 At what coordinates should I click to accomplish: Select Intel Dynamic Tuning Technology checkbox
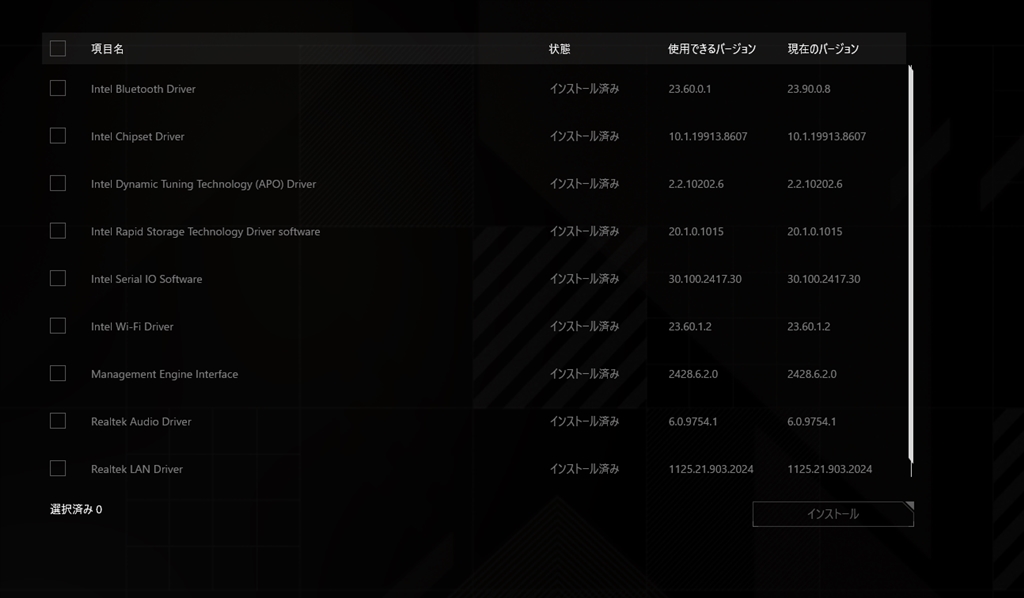point(57,183)
